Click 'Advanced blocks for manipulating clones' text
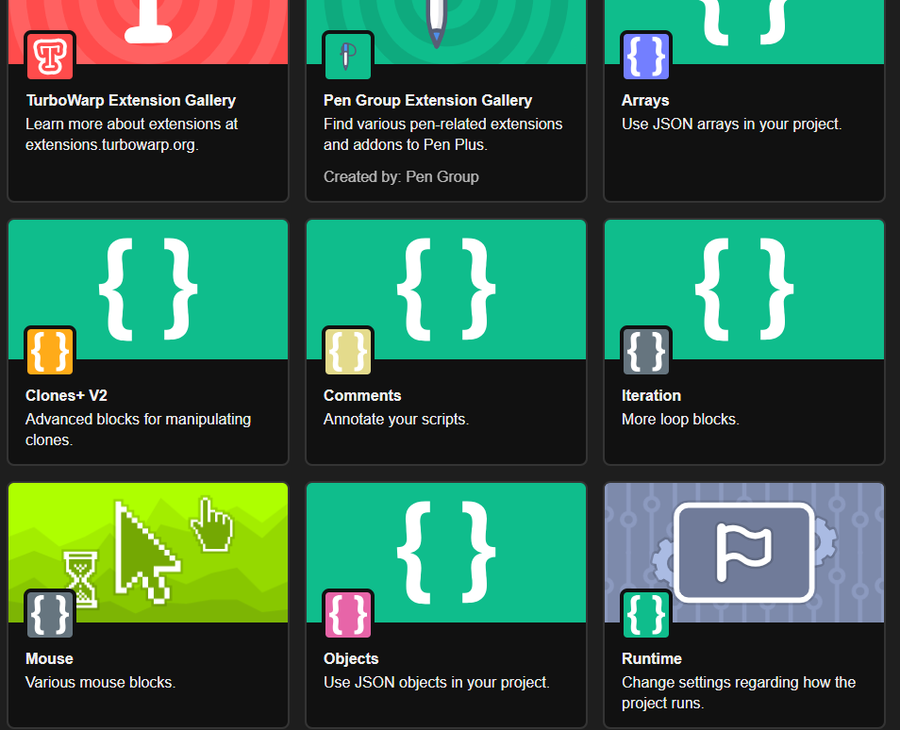 [x=138, y=429]
